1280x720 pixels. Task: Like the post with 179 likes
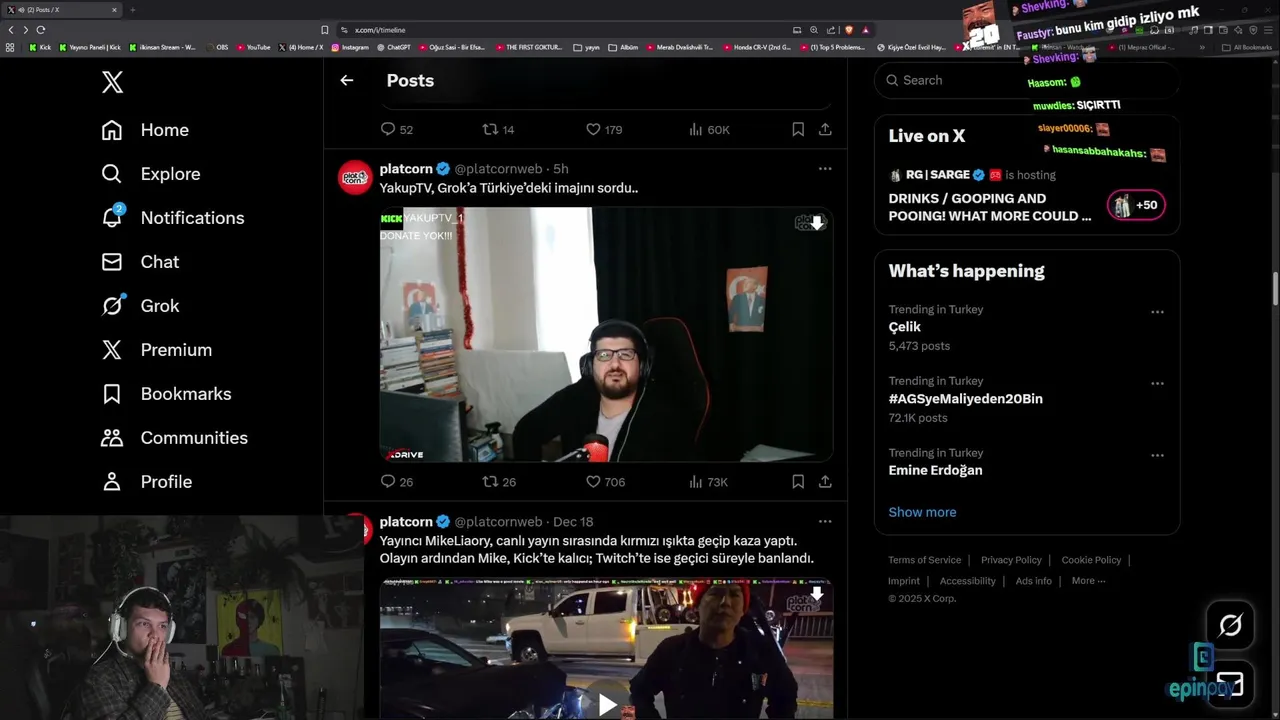tap(604, 129)
